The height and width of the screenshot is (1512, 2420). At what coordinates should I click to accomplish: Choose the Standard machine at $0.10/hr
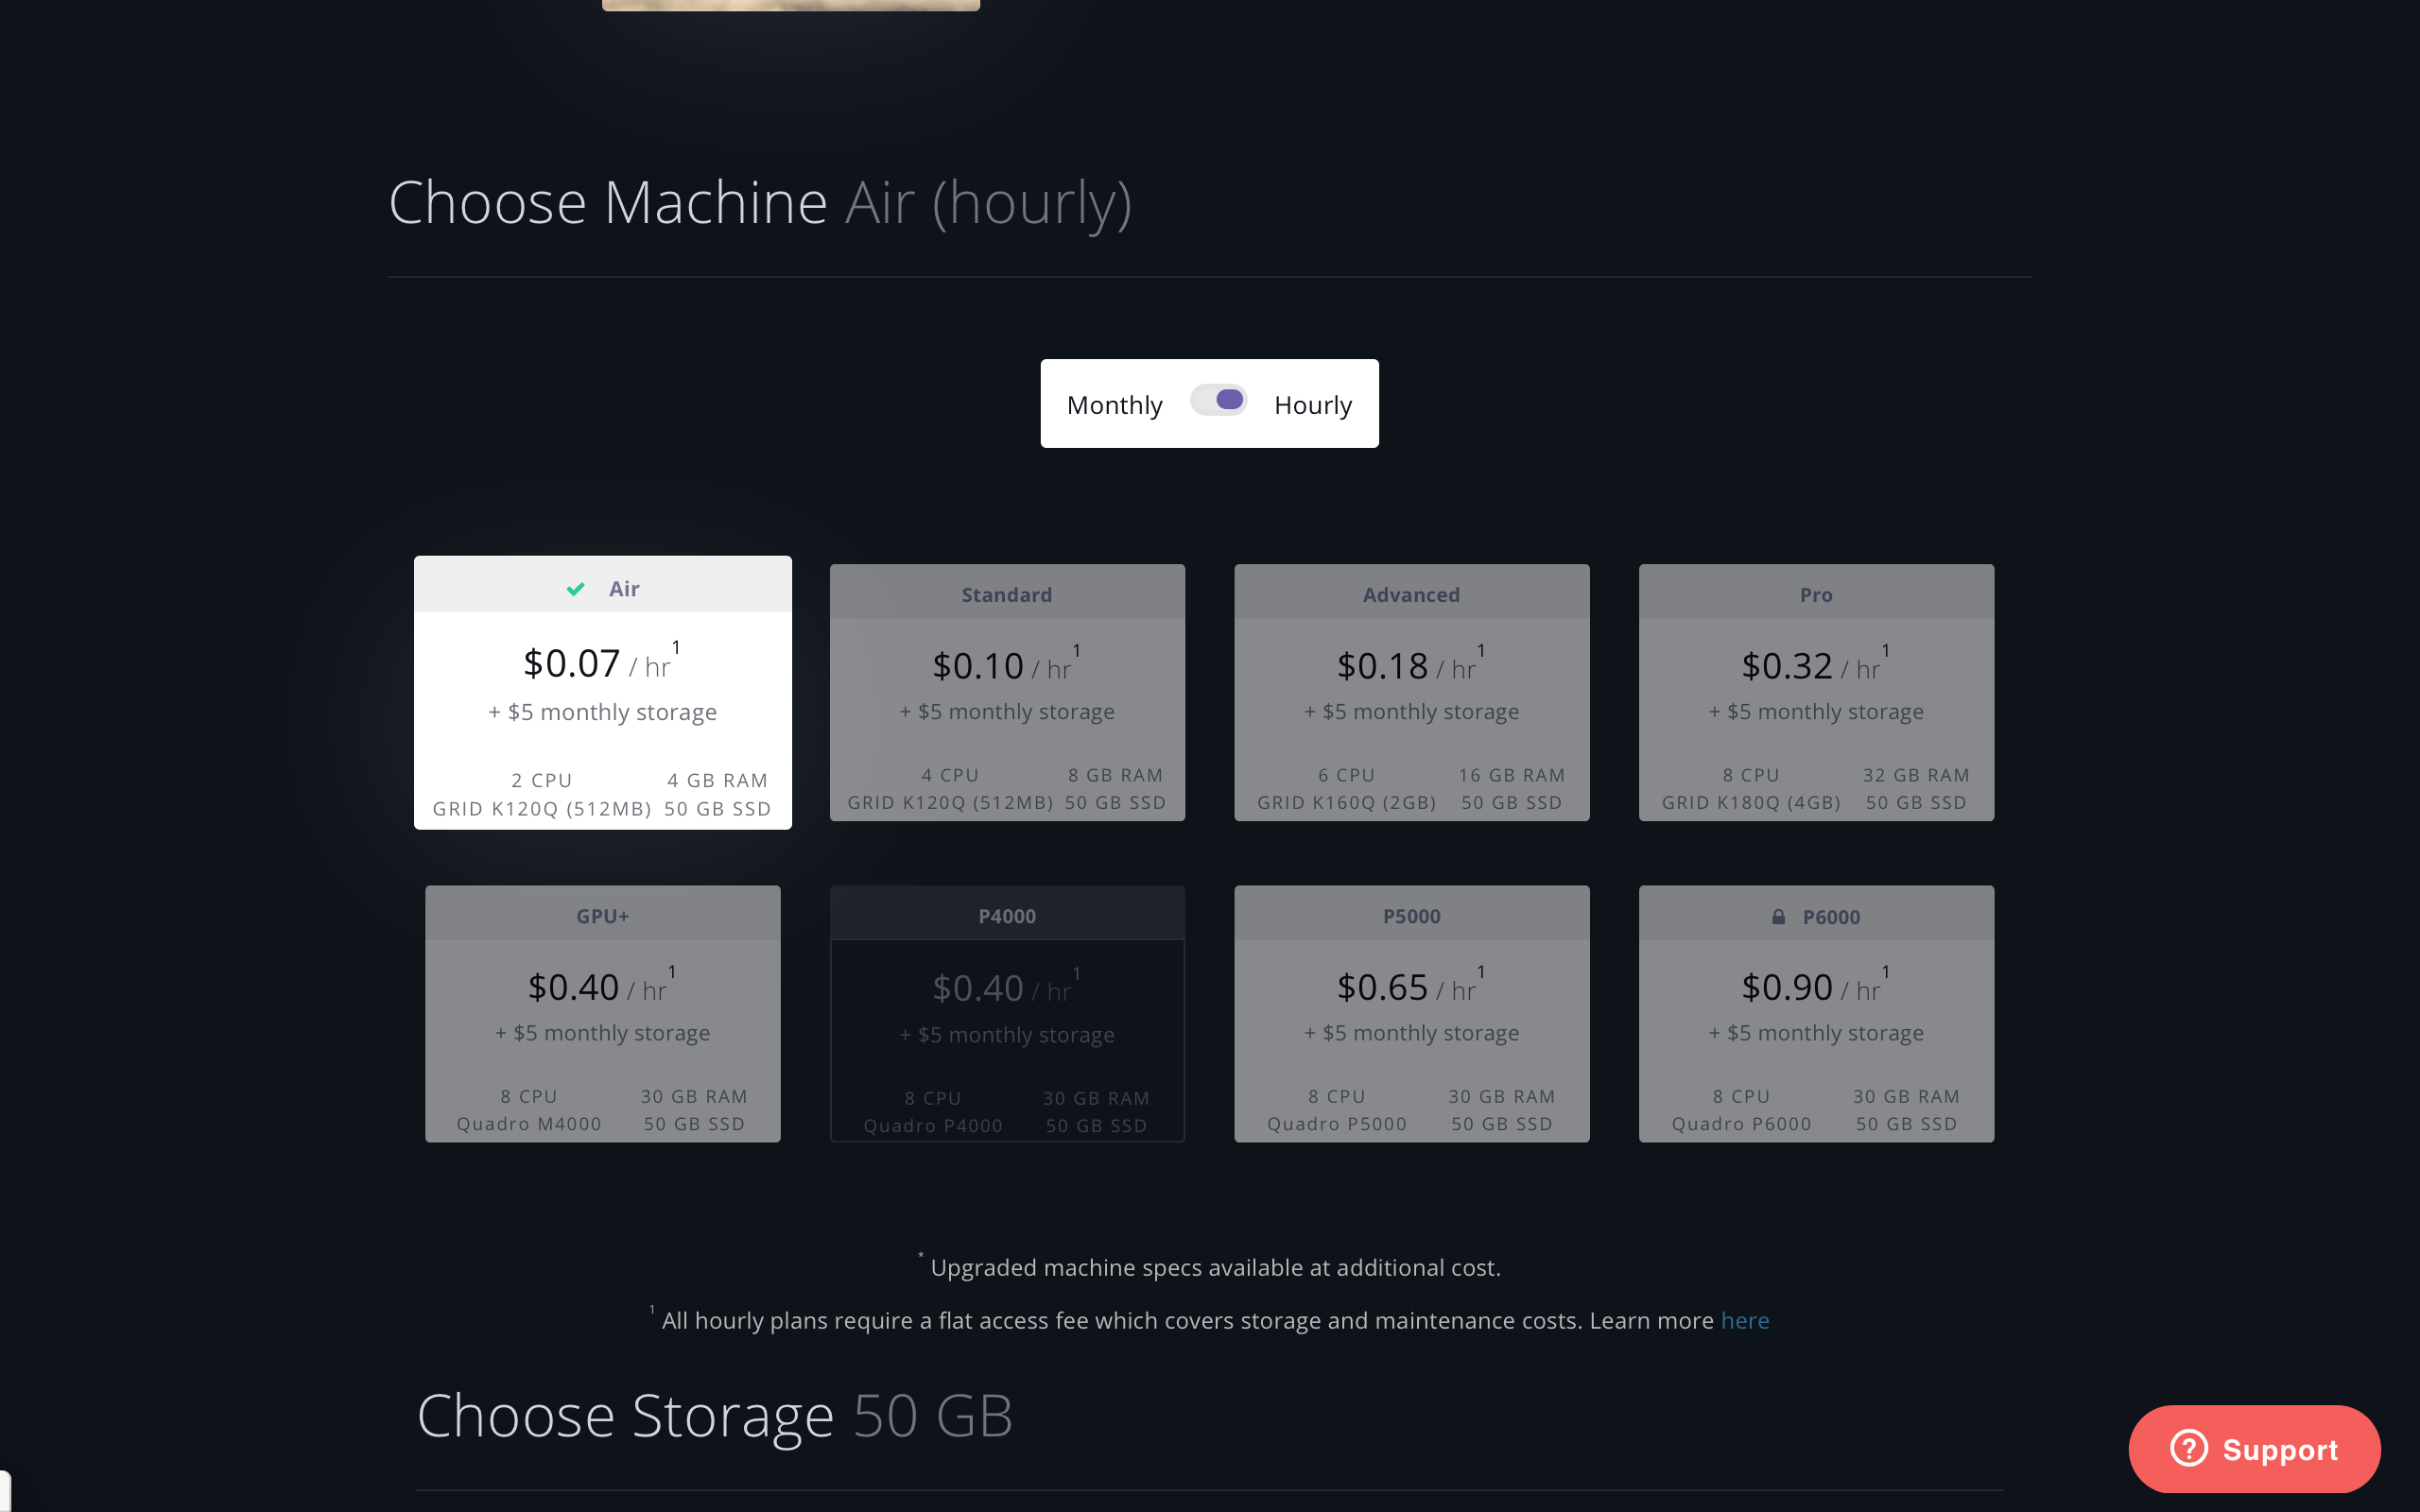click(1007, 692)
